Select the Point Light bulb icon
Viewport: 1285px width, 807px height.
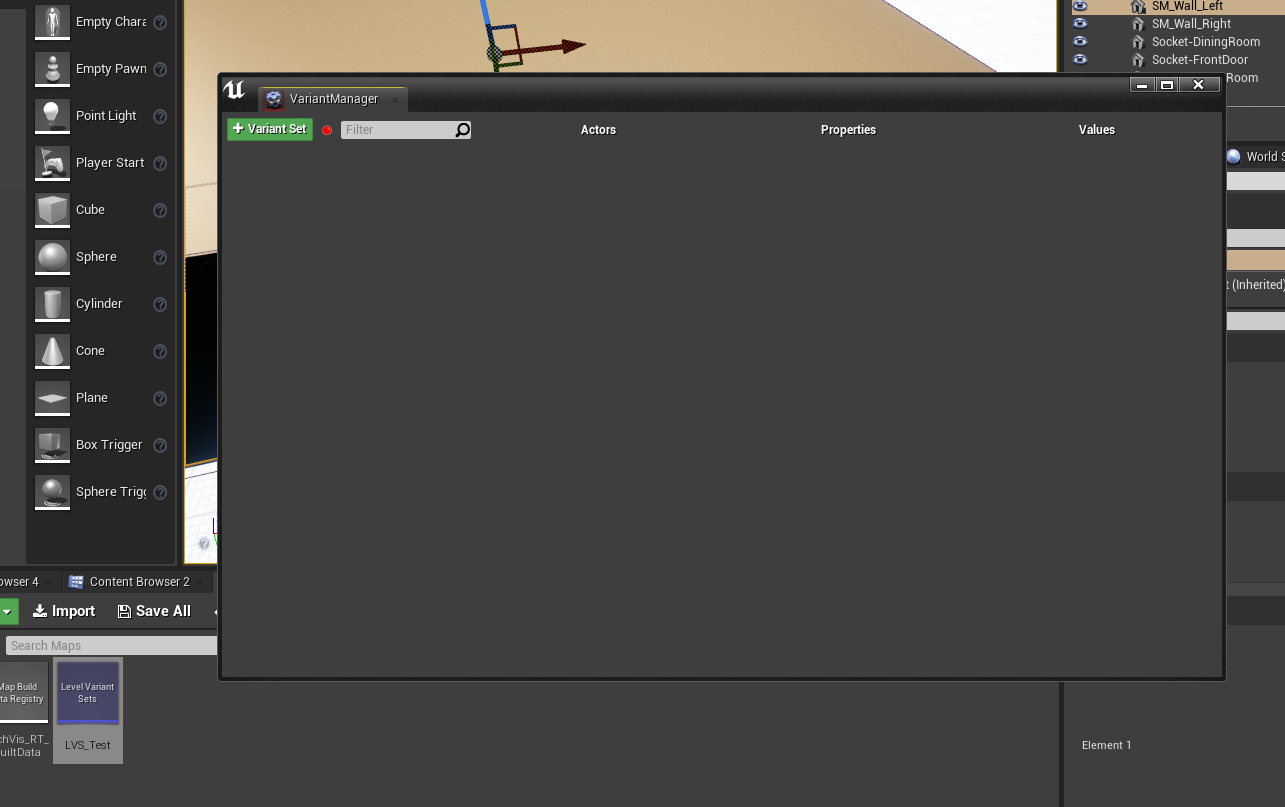[52, 115]
